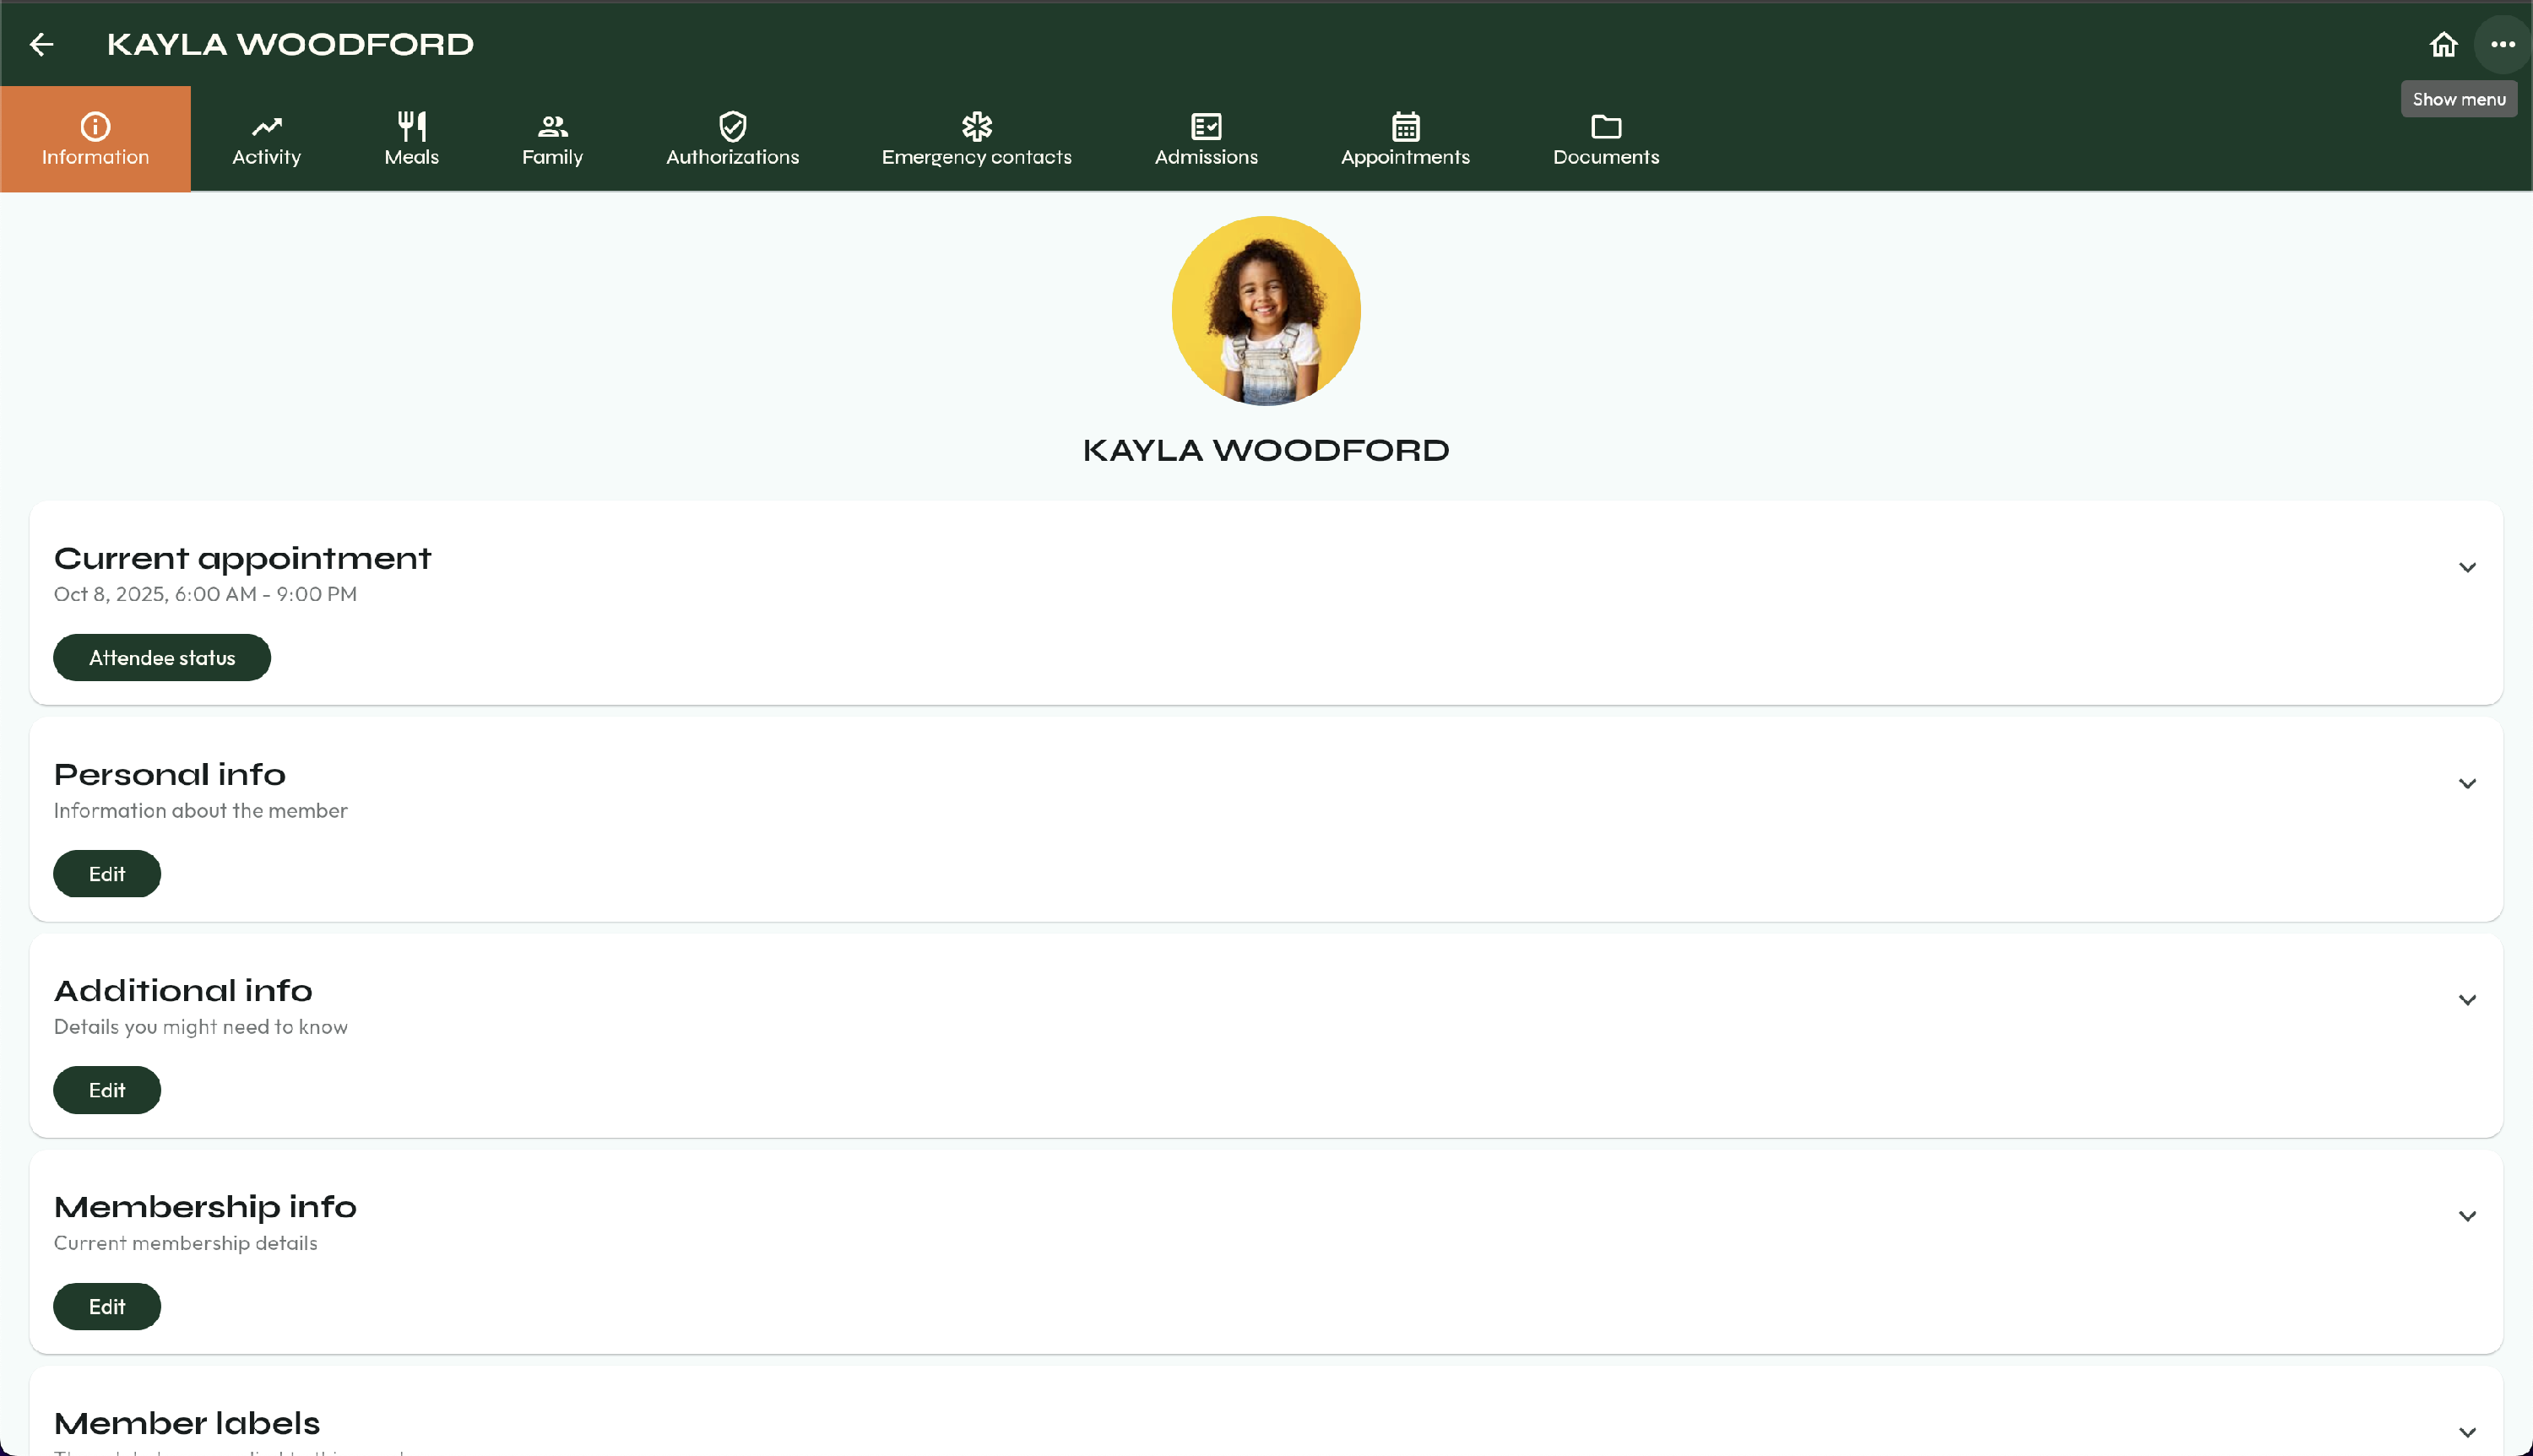Expand the Current appointment section chevron
Screen dimensions: 2533x1456
point(2467,567)
